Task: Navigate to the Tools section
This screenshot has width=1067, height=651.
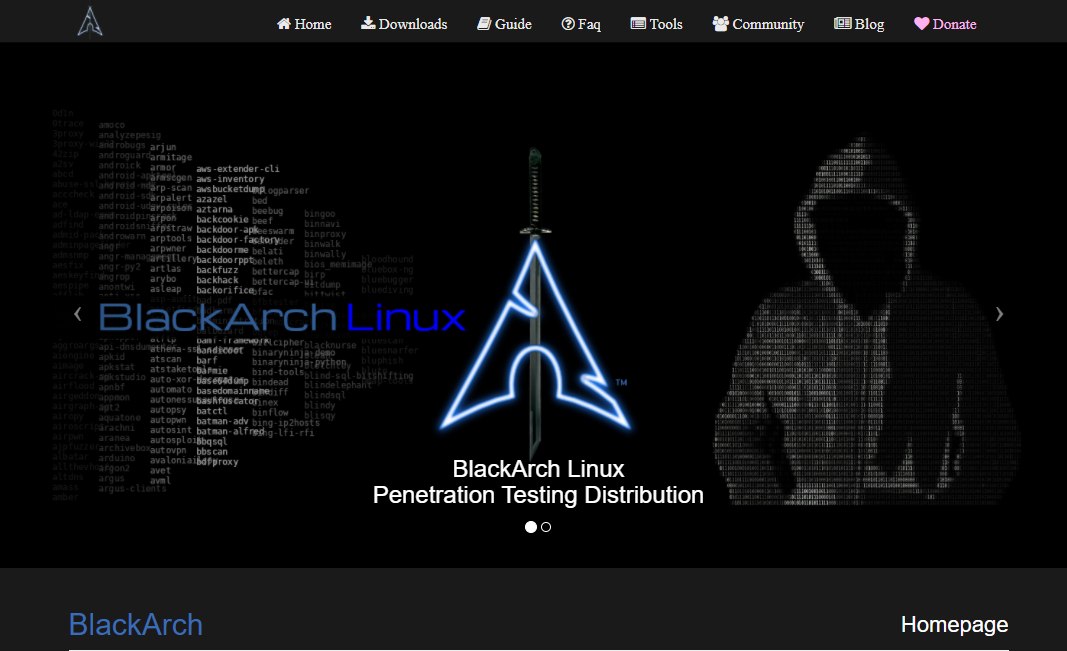Action: (x=657, y=24)
